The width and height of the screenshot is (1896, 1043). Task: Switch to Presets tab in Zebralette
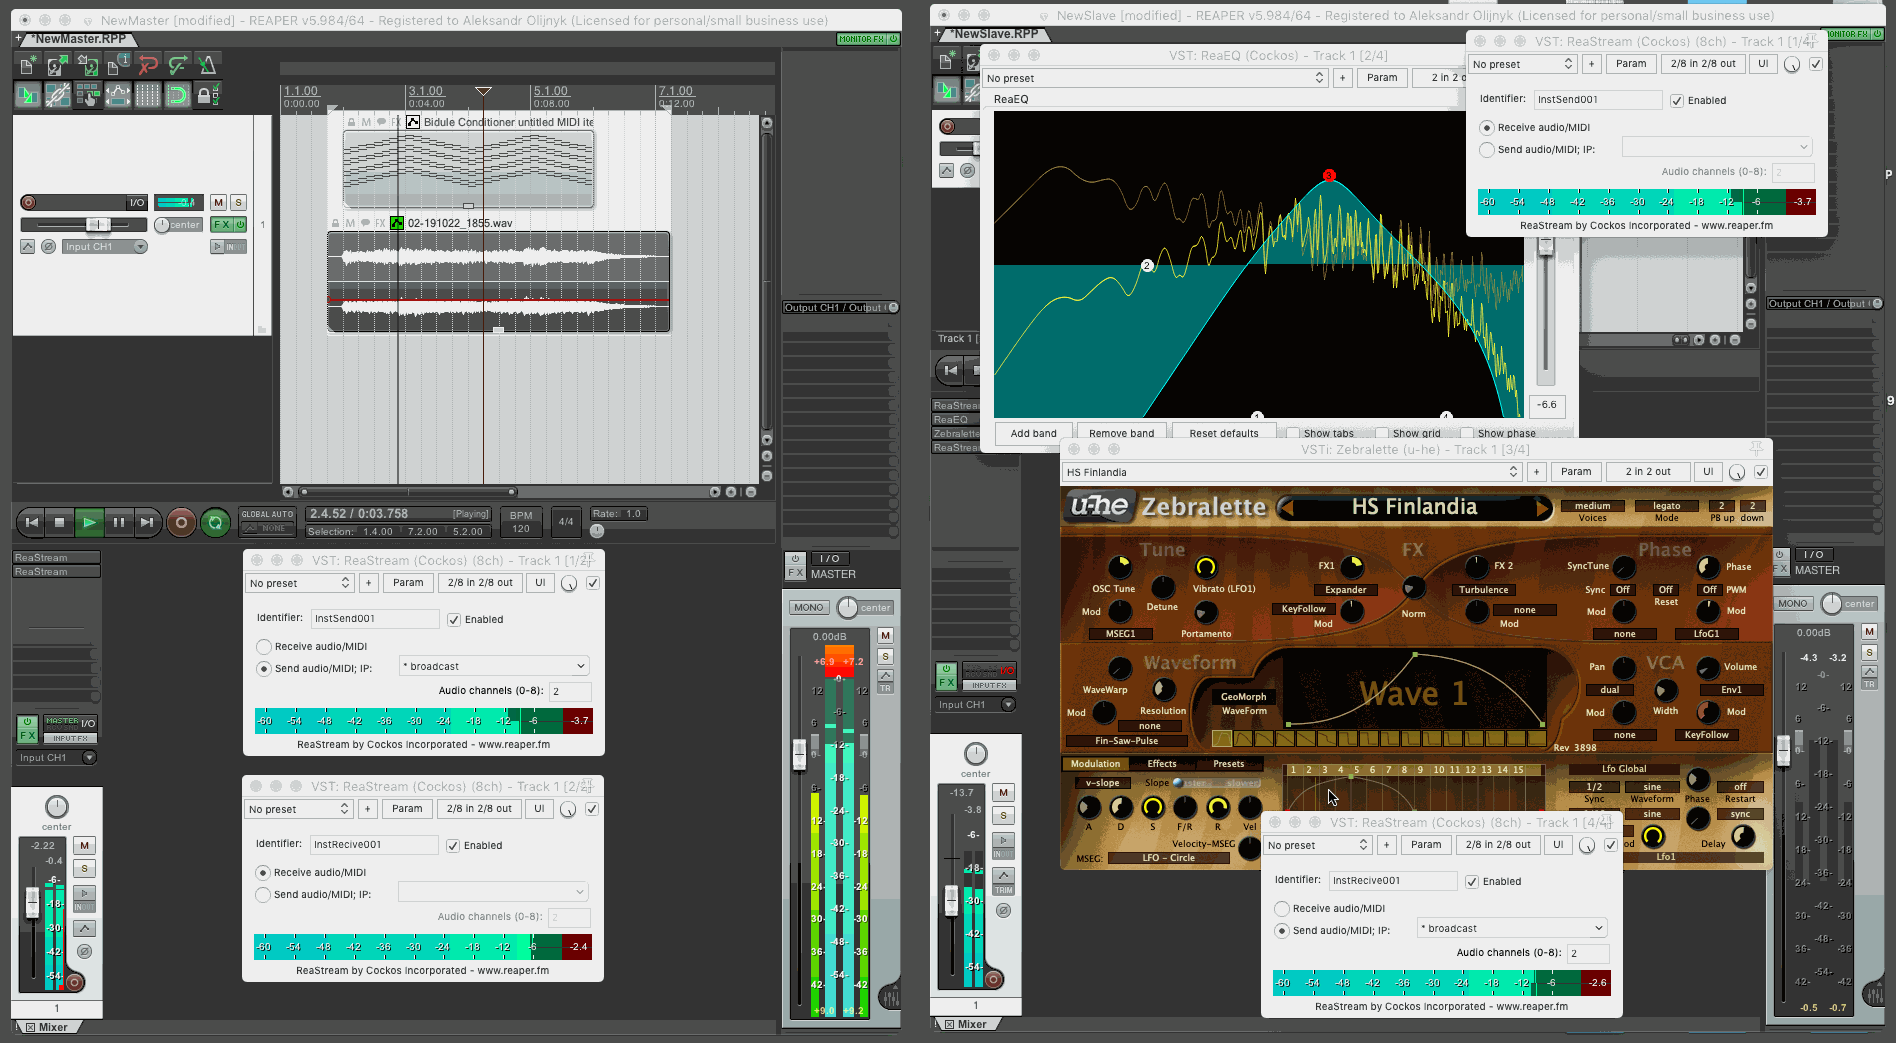[1229, 764]
